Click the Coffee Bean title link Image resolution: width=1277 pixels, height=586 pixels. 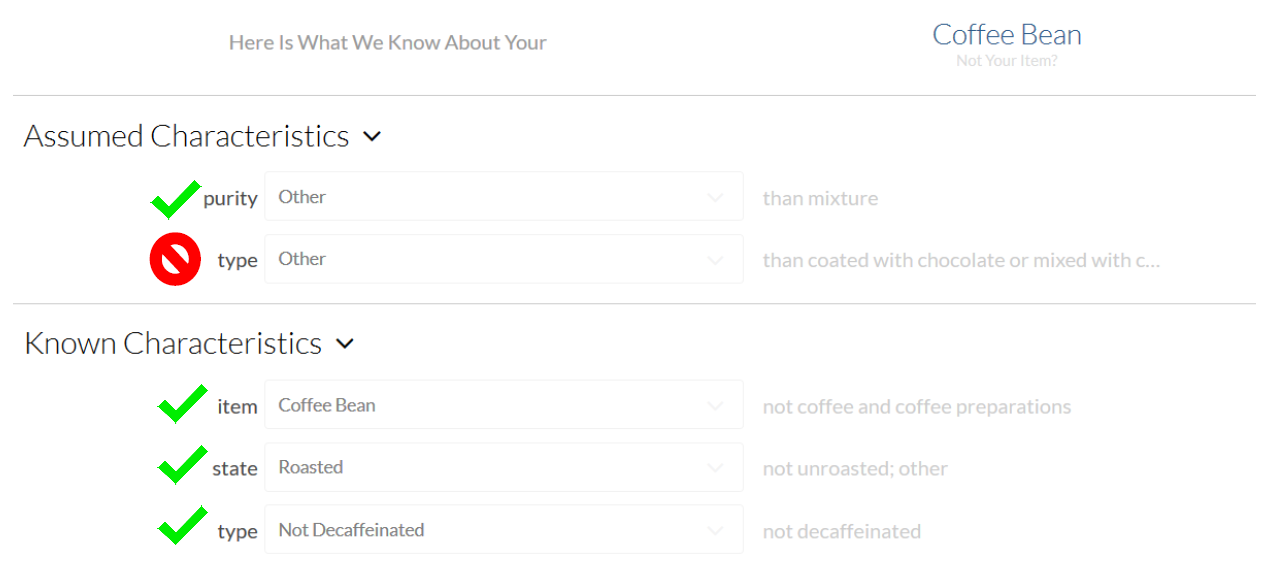[x=1007, y=35]
